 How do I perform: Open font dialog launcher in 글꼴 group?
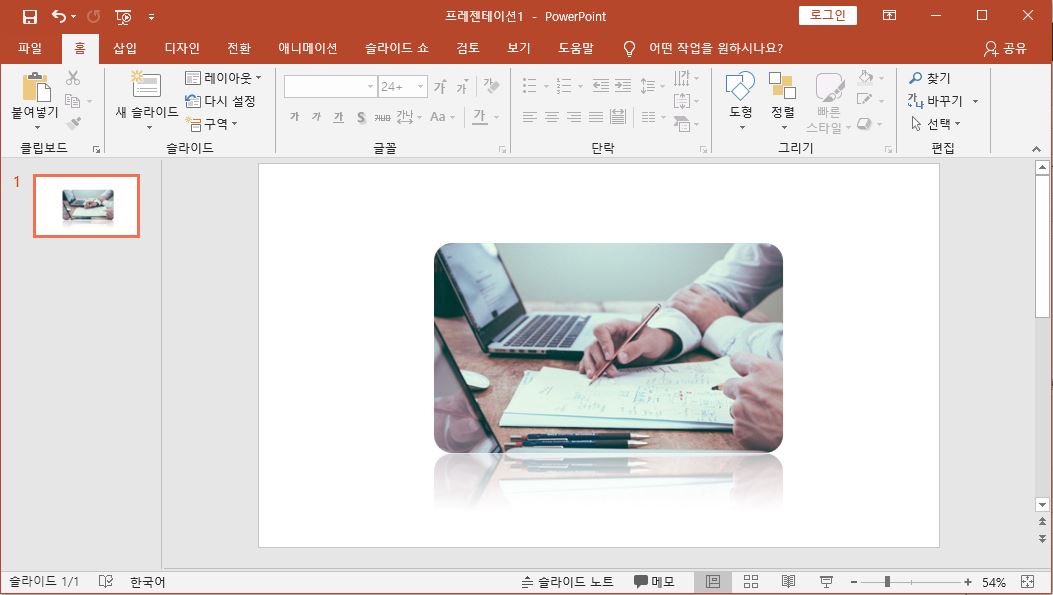coord(502,149)
